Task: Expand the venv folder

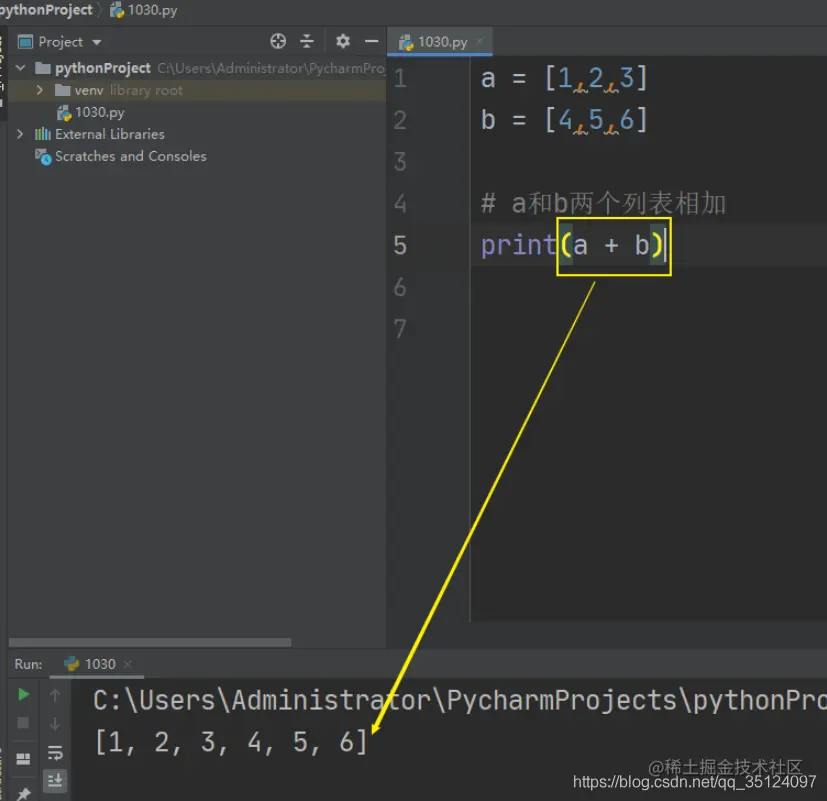Action: pyautogui.click(x=40, y=90)
